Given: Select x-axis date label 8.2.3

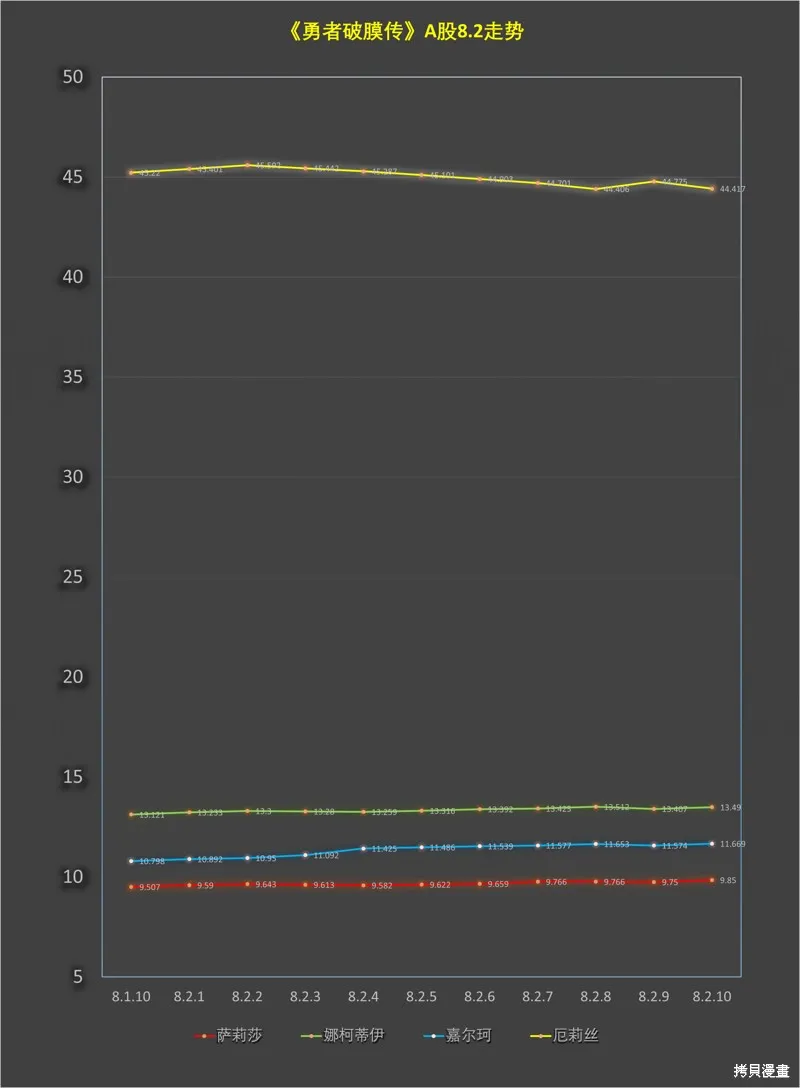Looking at the screenshot, I should tap(305, 996).
